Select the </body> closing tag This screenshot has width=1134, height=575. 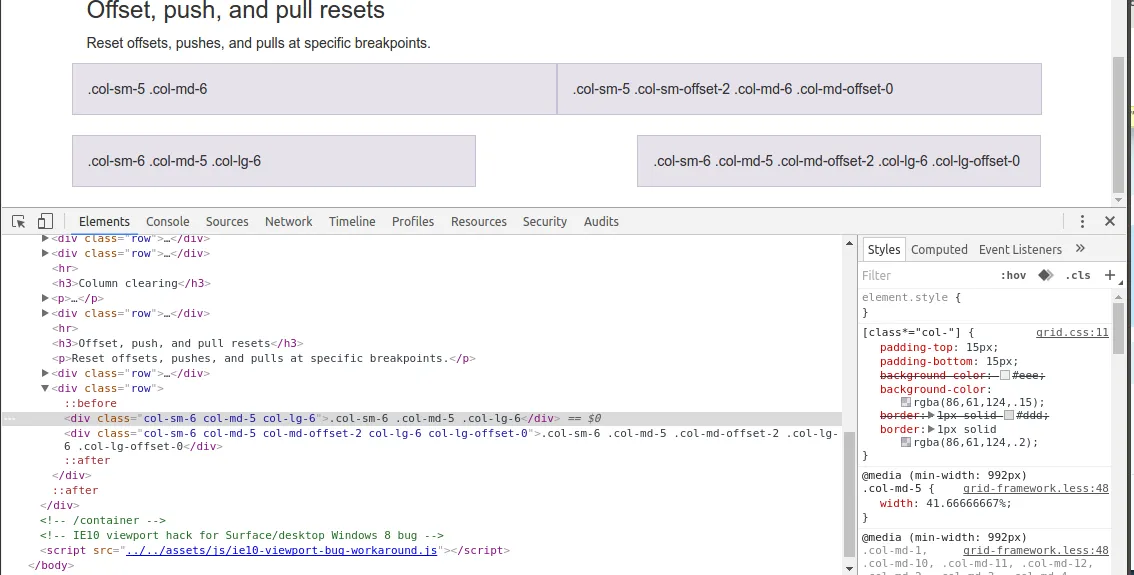[x=51, y=566]
